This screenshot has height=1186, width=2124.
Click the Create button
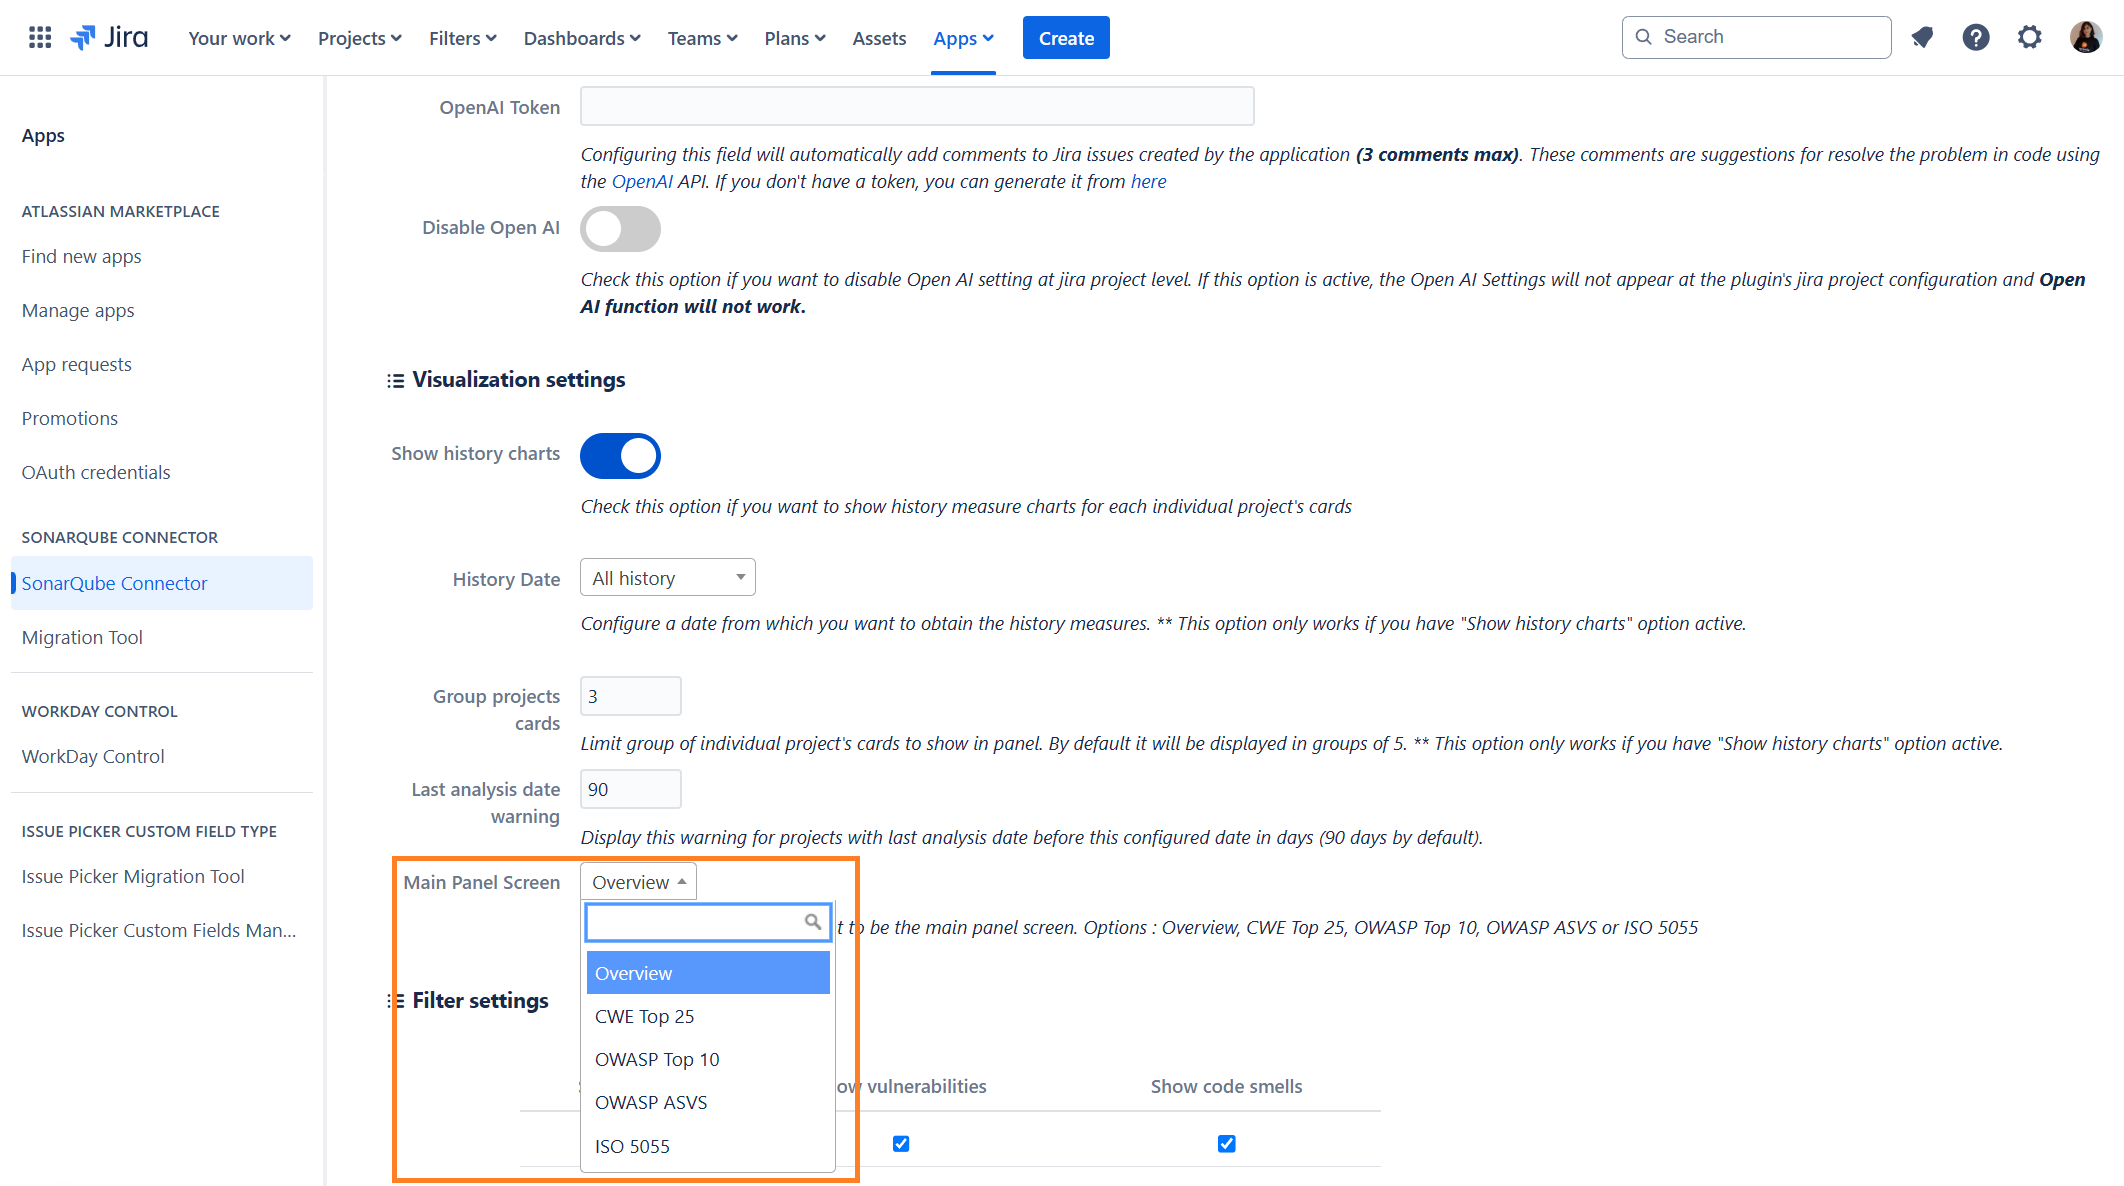(x=1066, y=38)
